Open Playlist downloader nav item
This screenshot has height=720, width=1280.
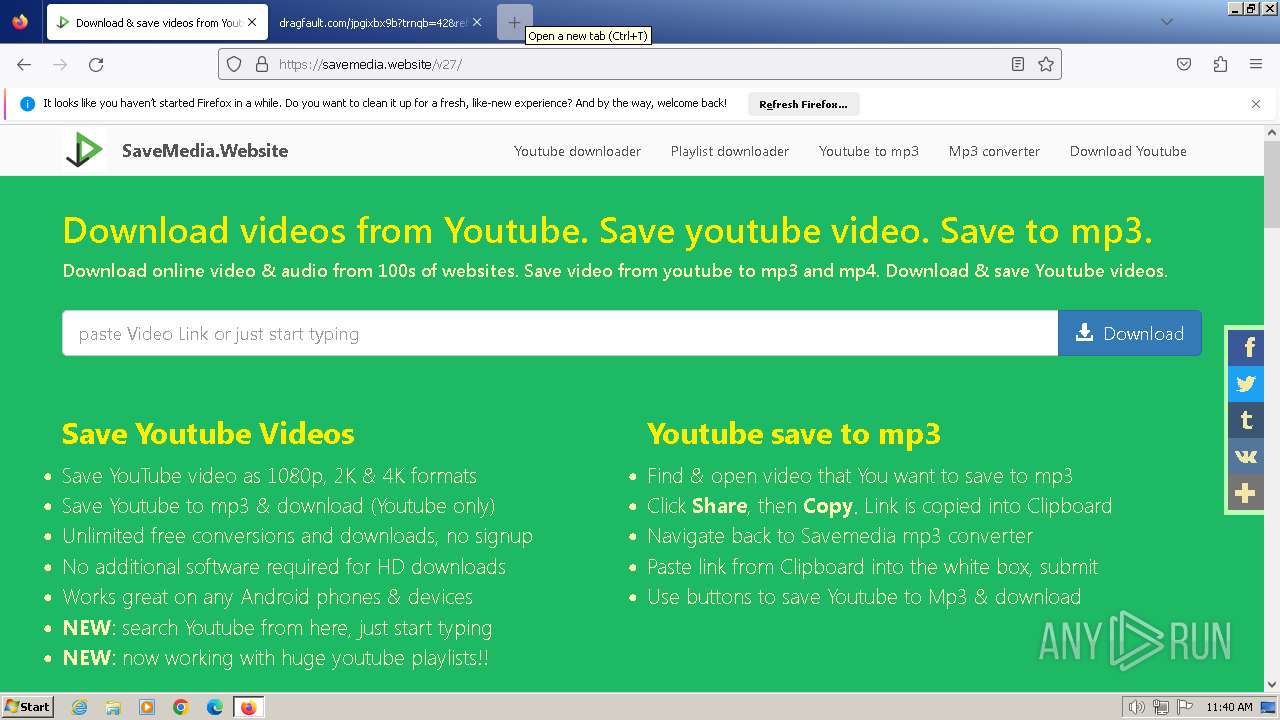pos(730,151)
